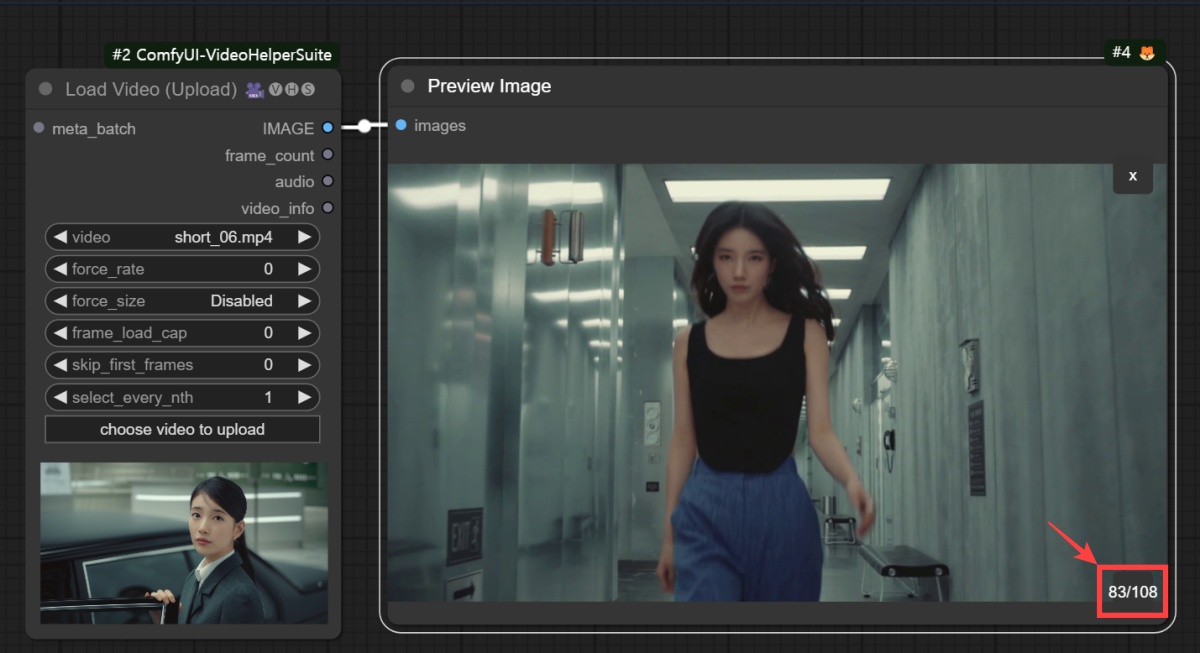Click the V badge icon beside the camera

[275, 89]
